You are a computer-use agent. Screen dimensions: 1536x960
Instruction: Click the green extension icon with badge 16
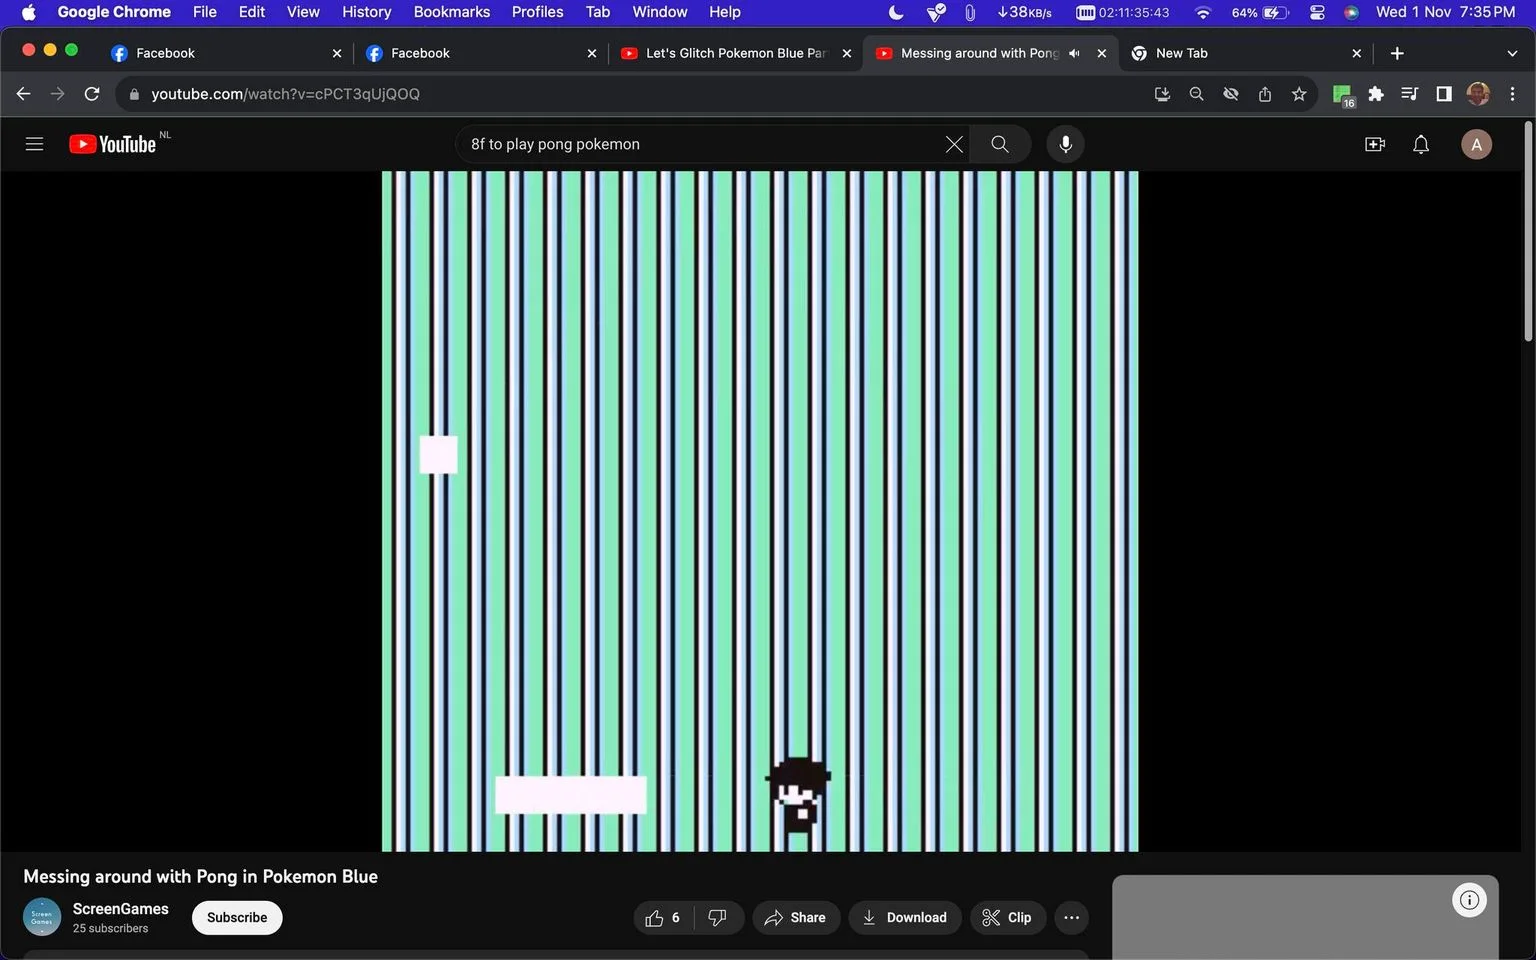1343,95
